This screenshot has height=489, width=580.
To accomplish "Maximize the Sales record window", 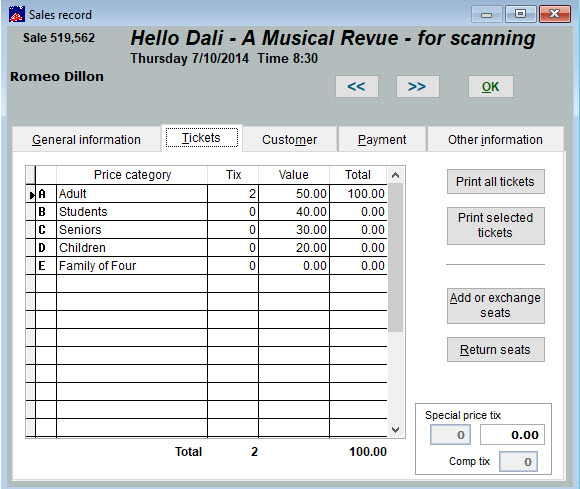I will coord(520,14).
